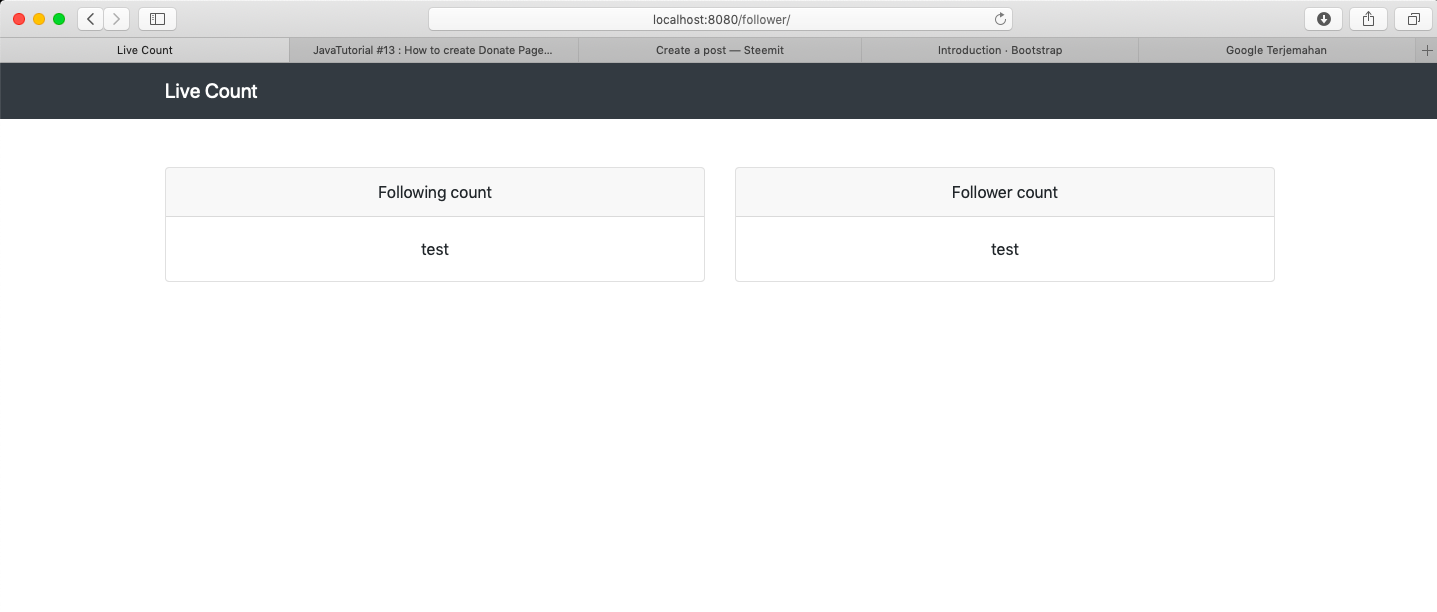Close the window with the red button
The height and width of the screenshot is (612, 1437).
click(x=19, y=19)
